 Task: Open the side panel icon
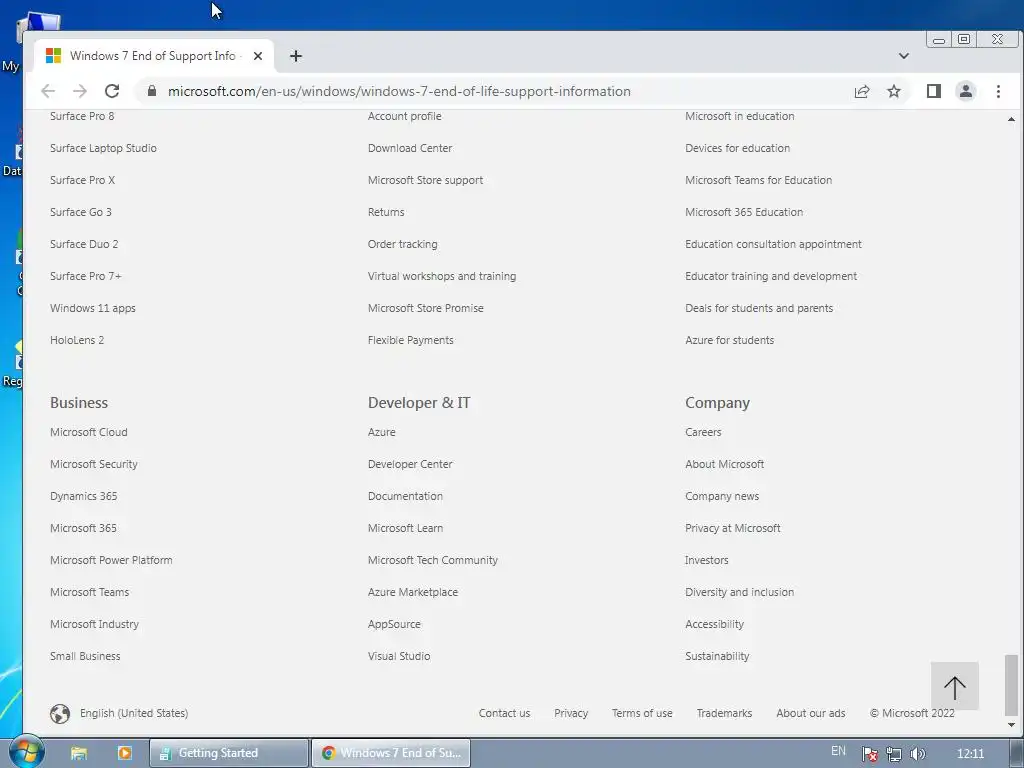tap(934, 91)
